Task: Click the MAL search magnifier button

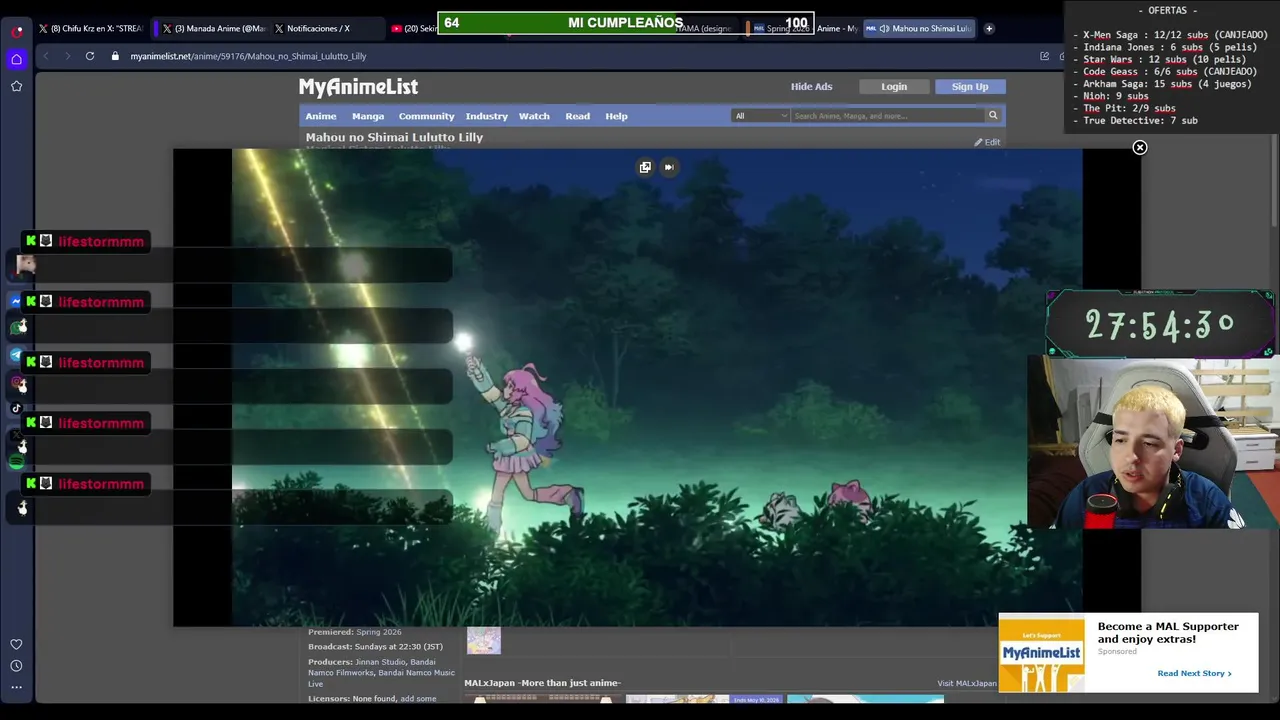Action: pos(993,116)
